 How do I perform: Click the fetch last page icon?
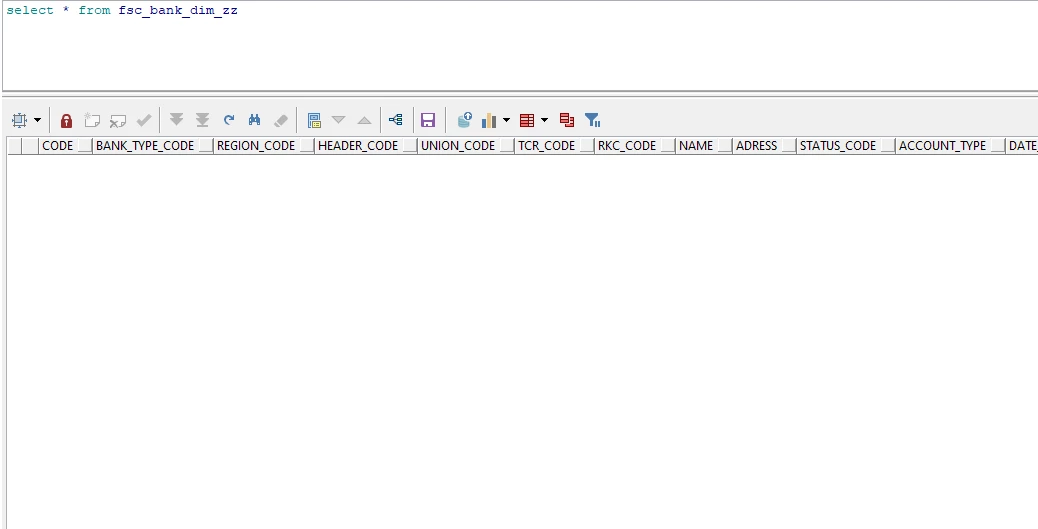203,120
